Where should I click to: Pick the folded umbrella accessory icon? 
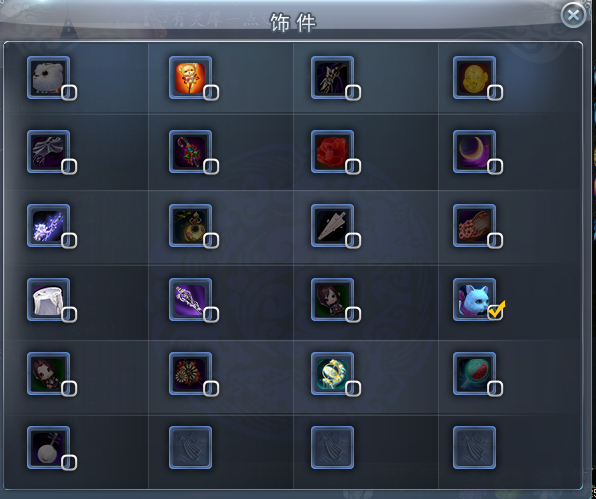(x=333, y=225)
